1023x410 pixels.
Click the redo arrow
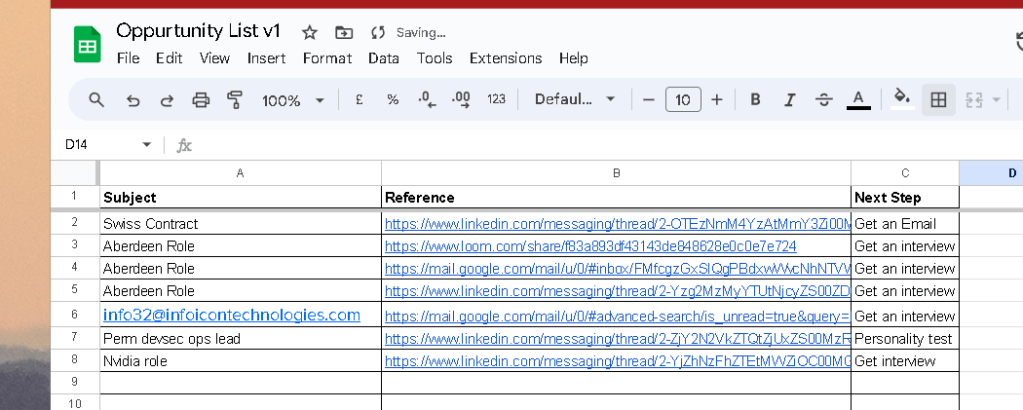pos(167,100)
